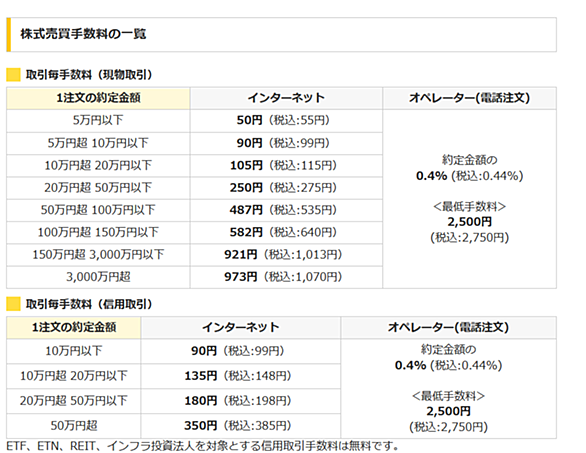Select the 5万円以下 row label

[98, 120]
